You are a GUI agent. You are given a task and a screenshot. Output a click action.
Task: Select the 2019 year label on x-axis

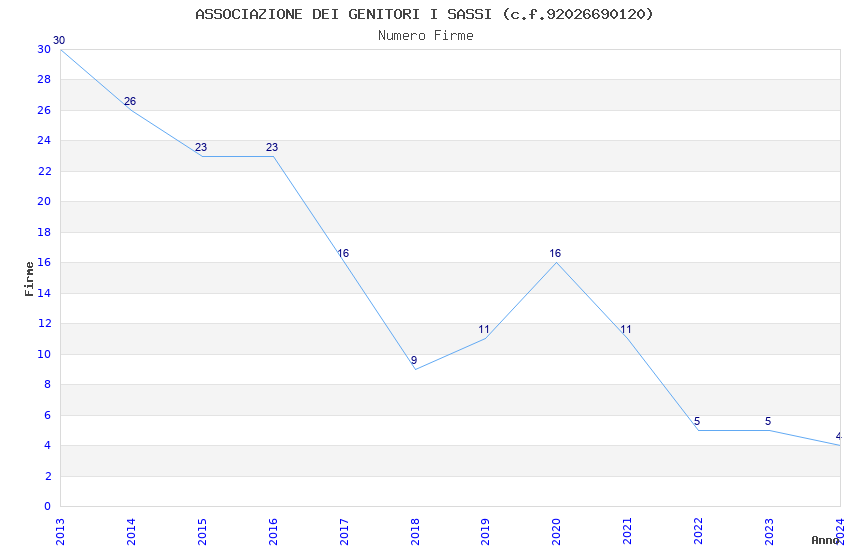pos(486,532)
